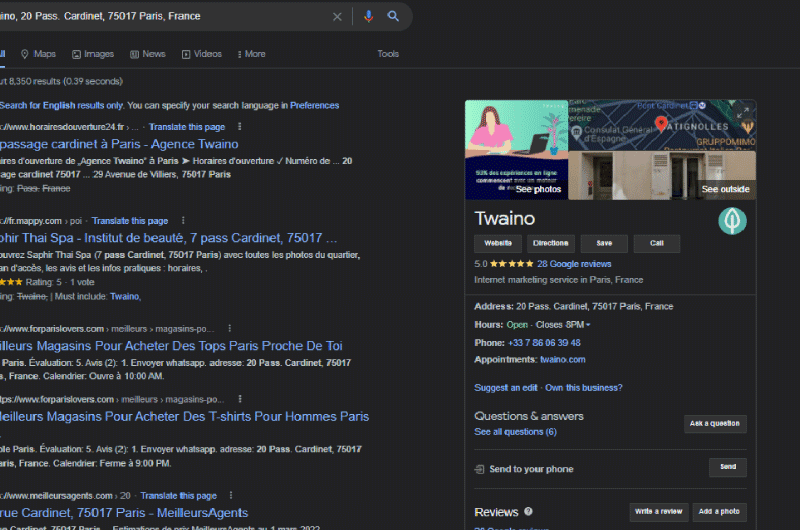Click Own this business link
The image size is (800, 530).
(x=584, y=388)
